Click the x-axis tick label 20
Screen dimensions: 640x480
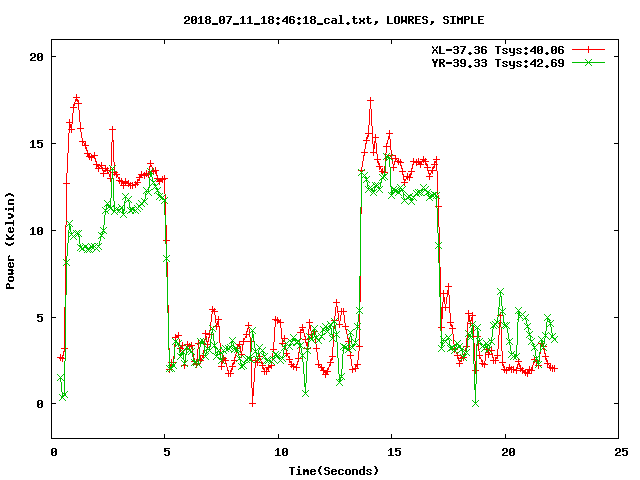click(508, 452)
